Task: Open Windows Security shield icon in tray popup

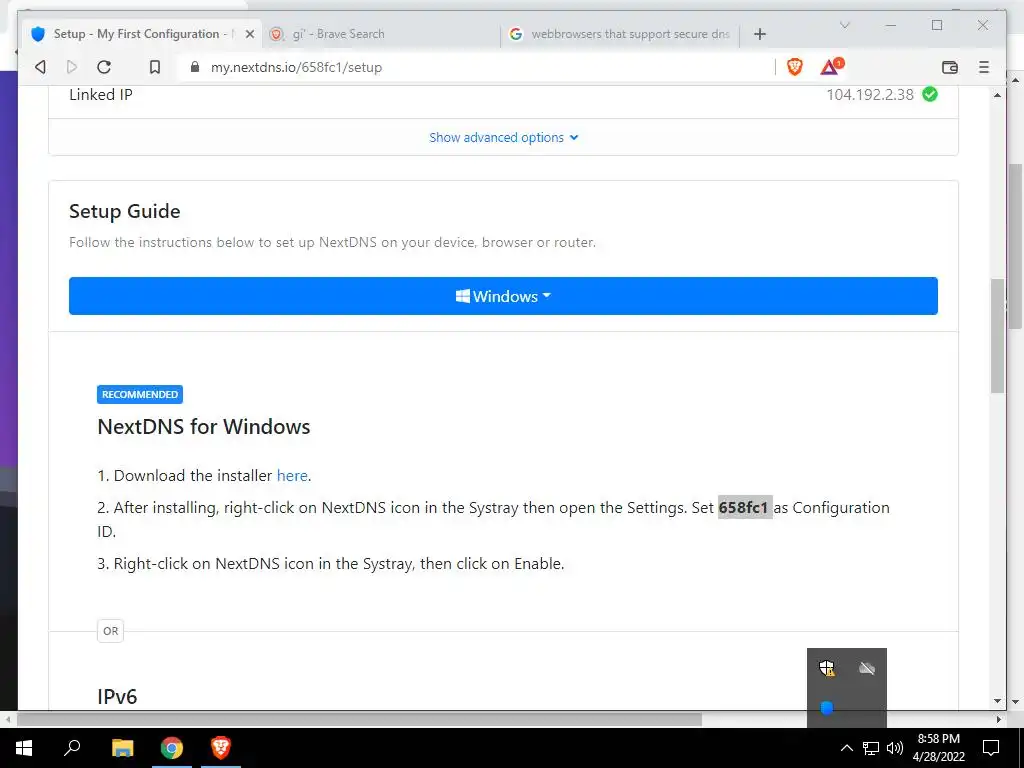Action: 827,667
